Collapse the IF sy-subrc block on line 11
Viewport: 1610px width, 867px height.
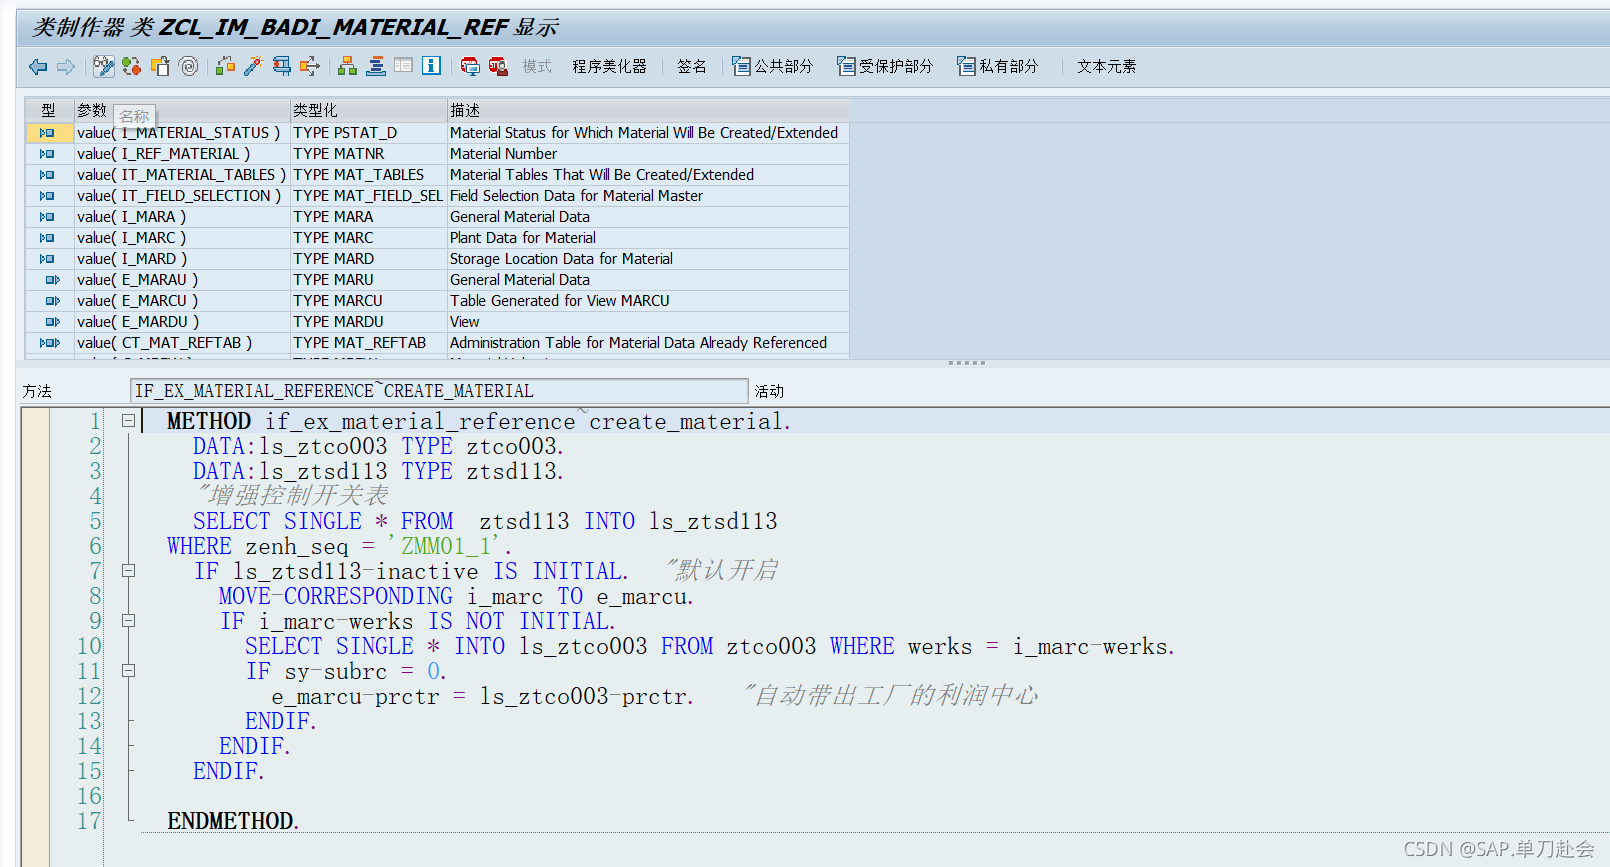coord(128,671)
